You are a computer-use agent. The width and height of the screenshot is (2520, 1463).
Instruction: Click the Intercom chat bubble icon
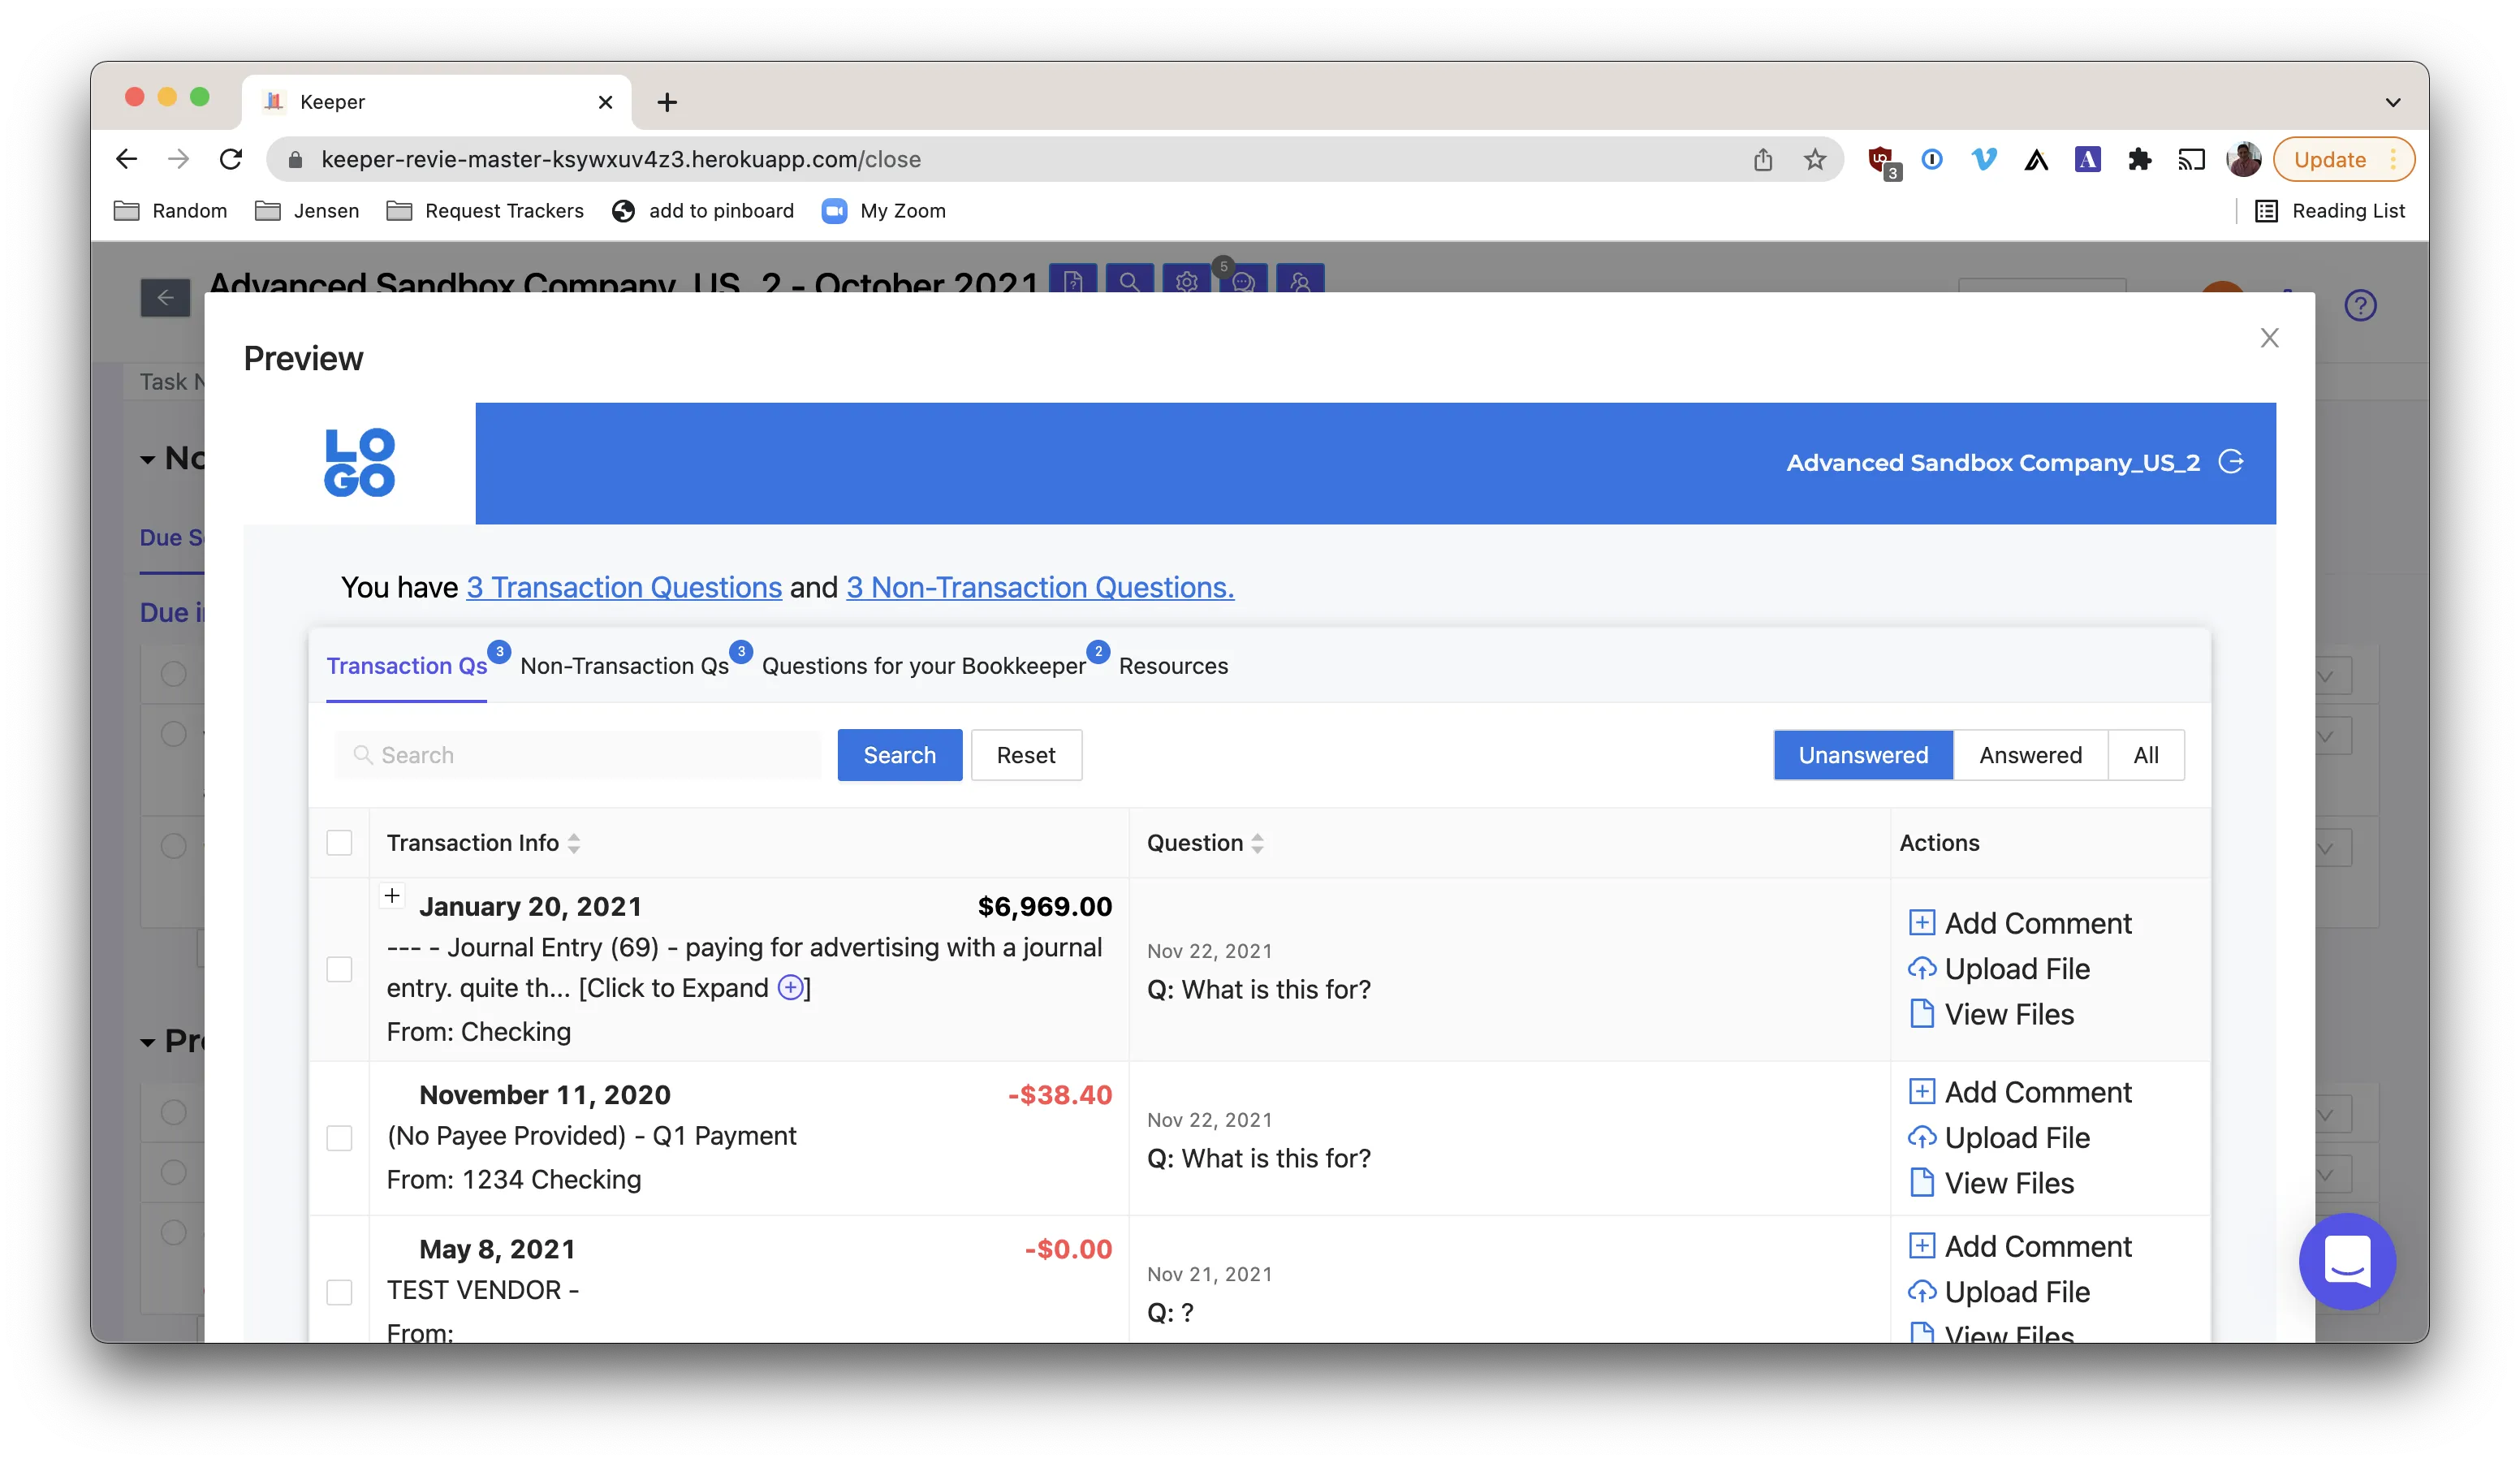tap(2346, 1261)
